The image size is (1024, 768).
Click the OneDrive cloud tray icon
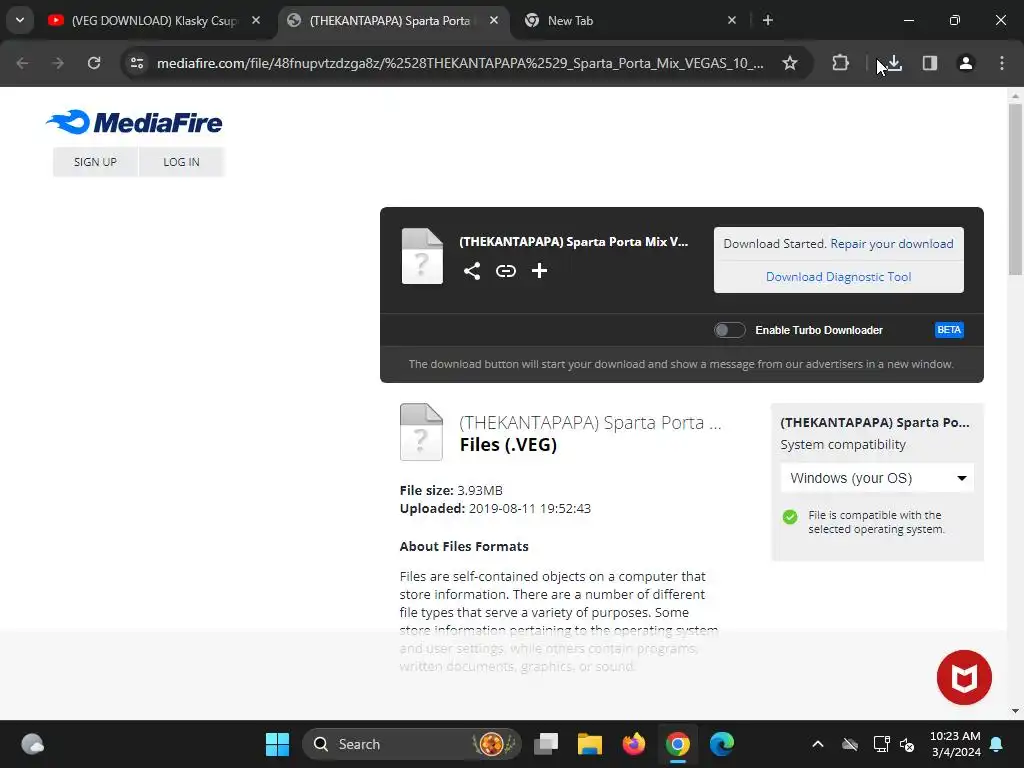click(x=850, y=744)
